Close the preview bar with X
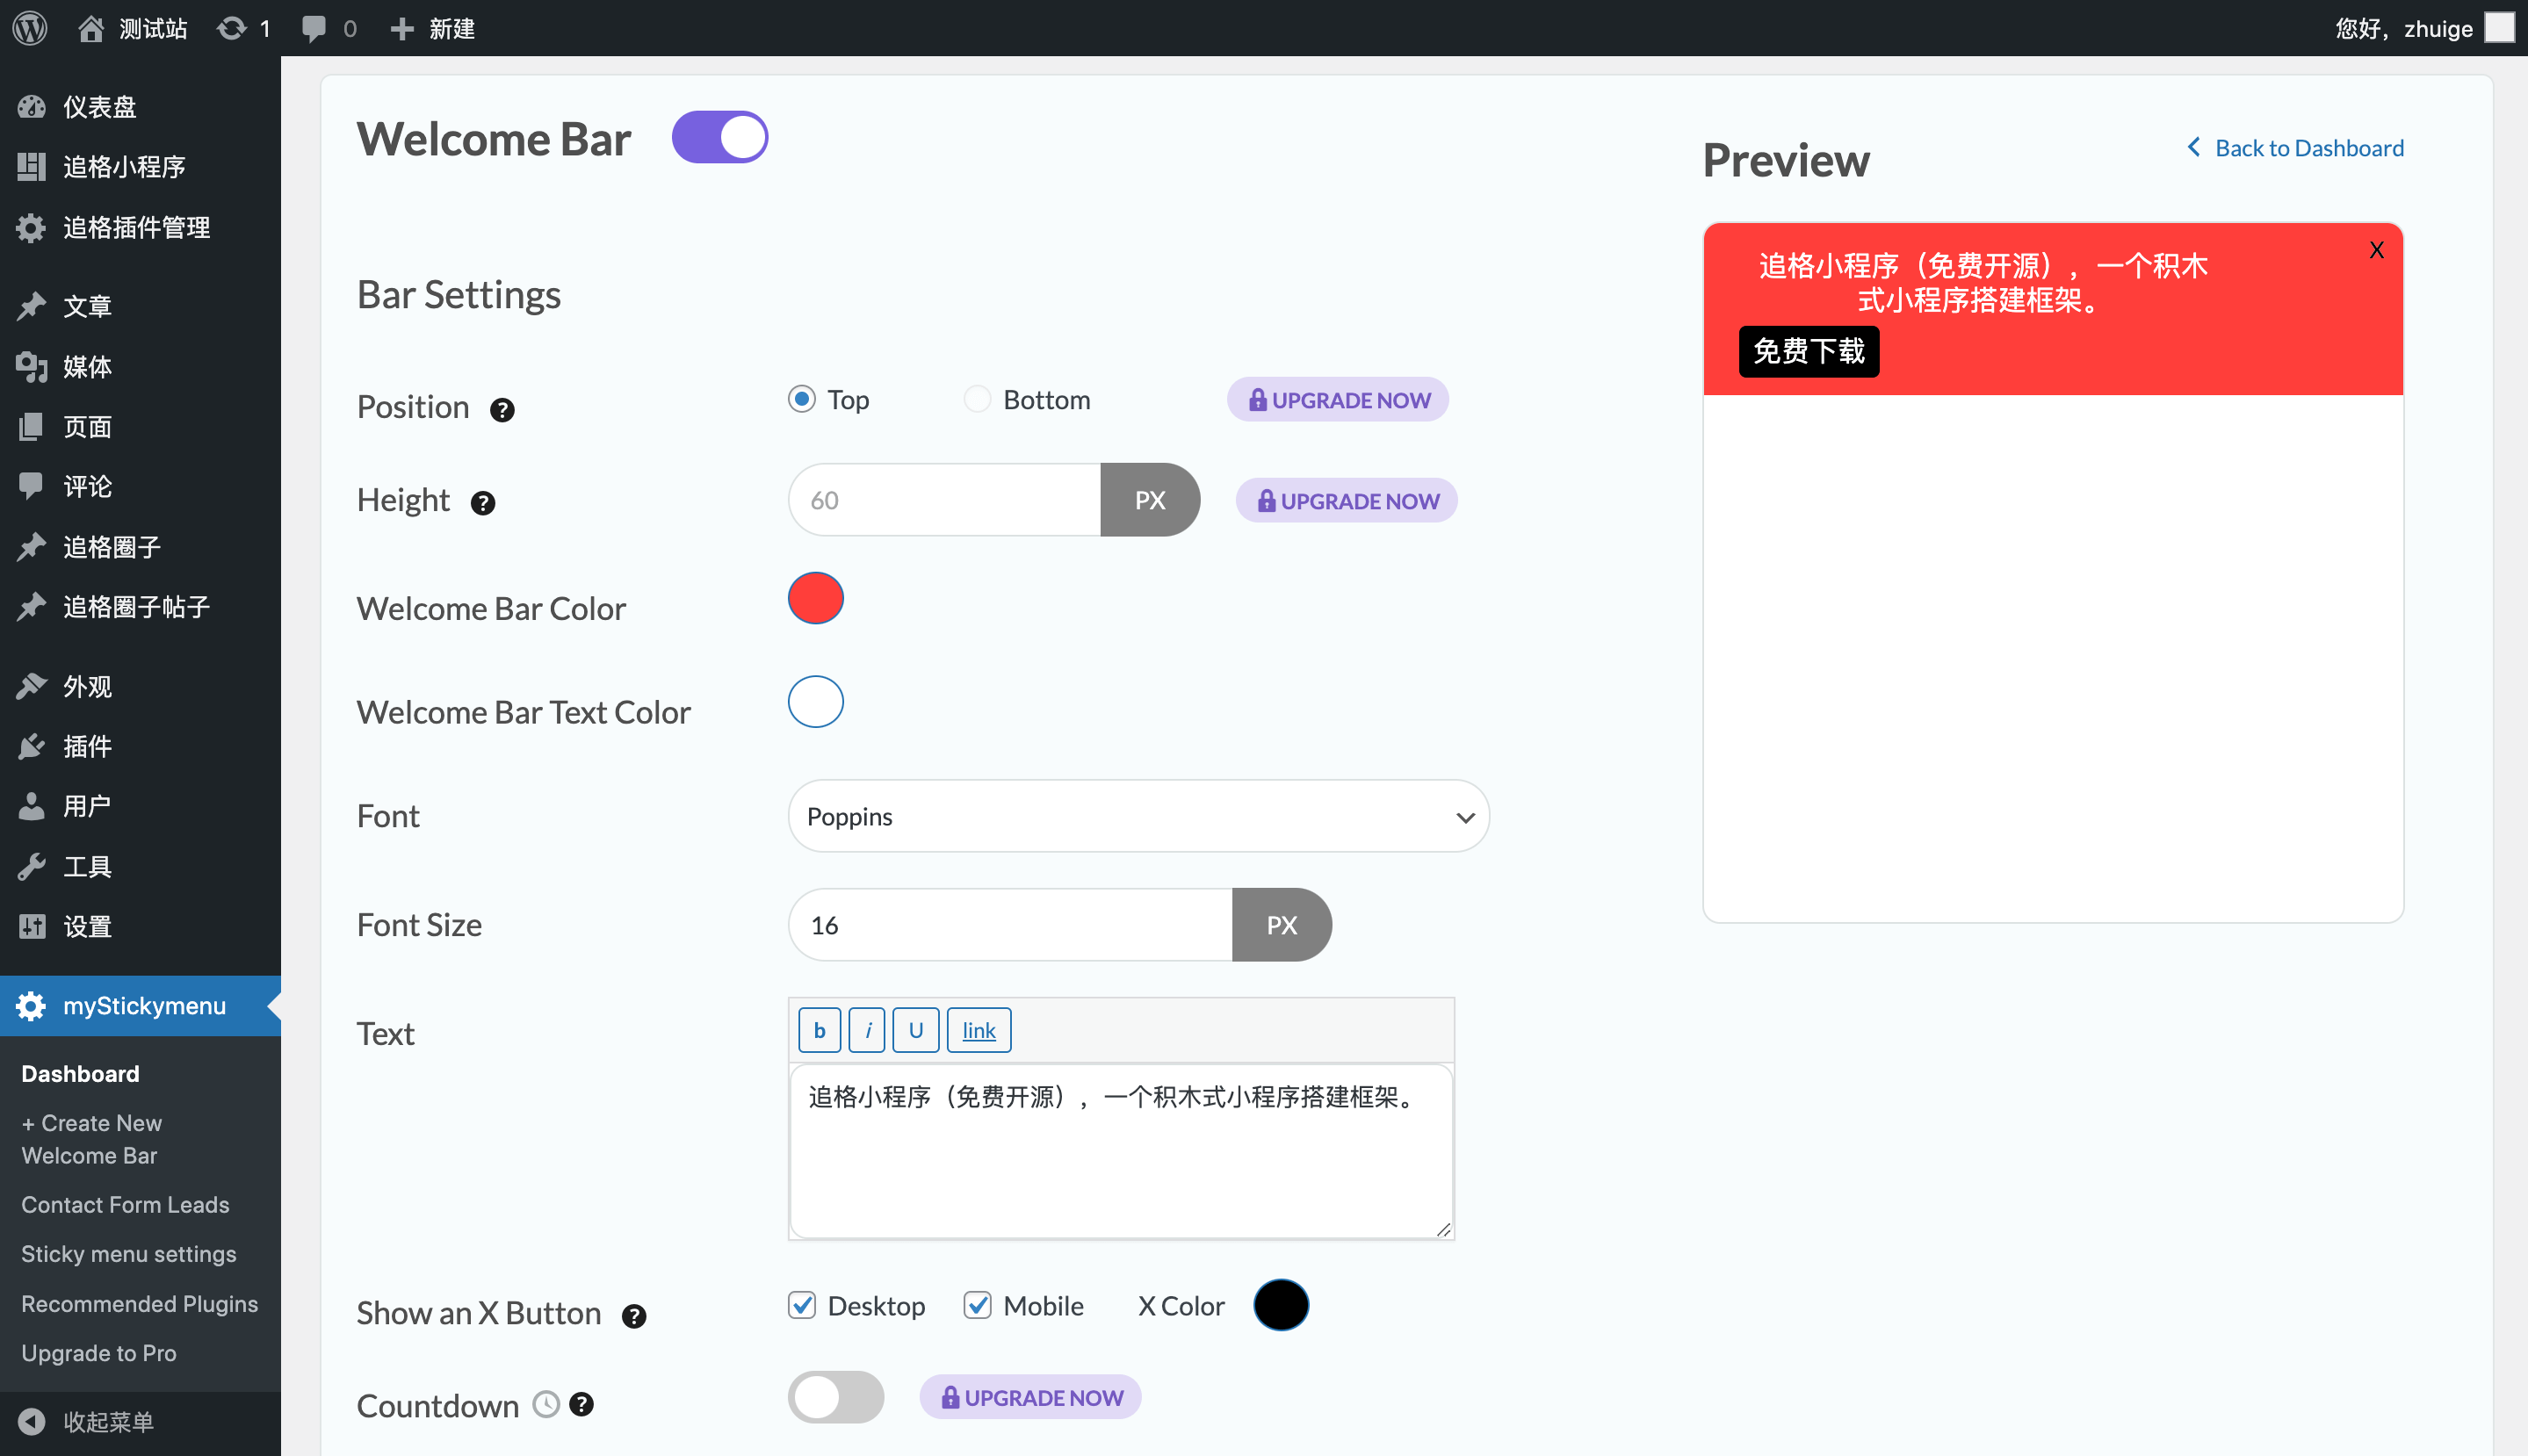The image size is (2528, 1456). tap(2377, 250)
